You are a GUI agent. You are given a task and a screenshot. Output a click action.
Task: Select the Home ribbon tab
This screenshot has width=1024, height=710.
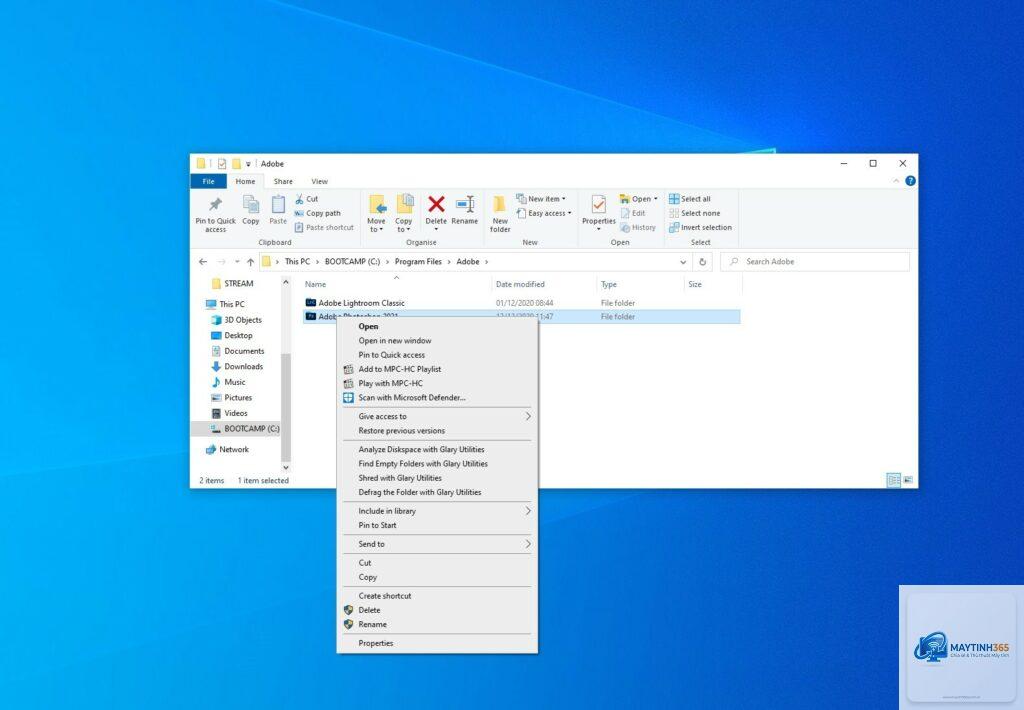tap(246, 181)
